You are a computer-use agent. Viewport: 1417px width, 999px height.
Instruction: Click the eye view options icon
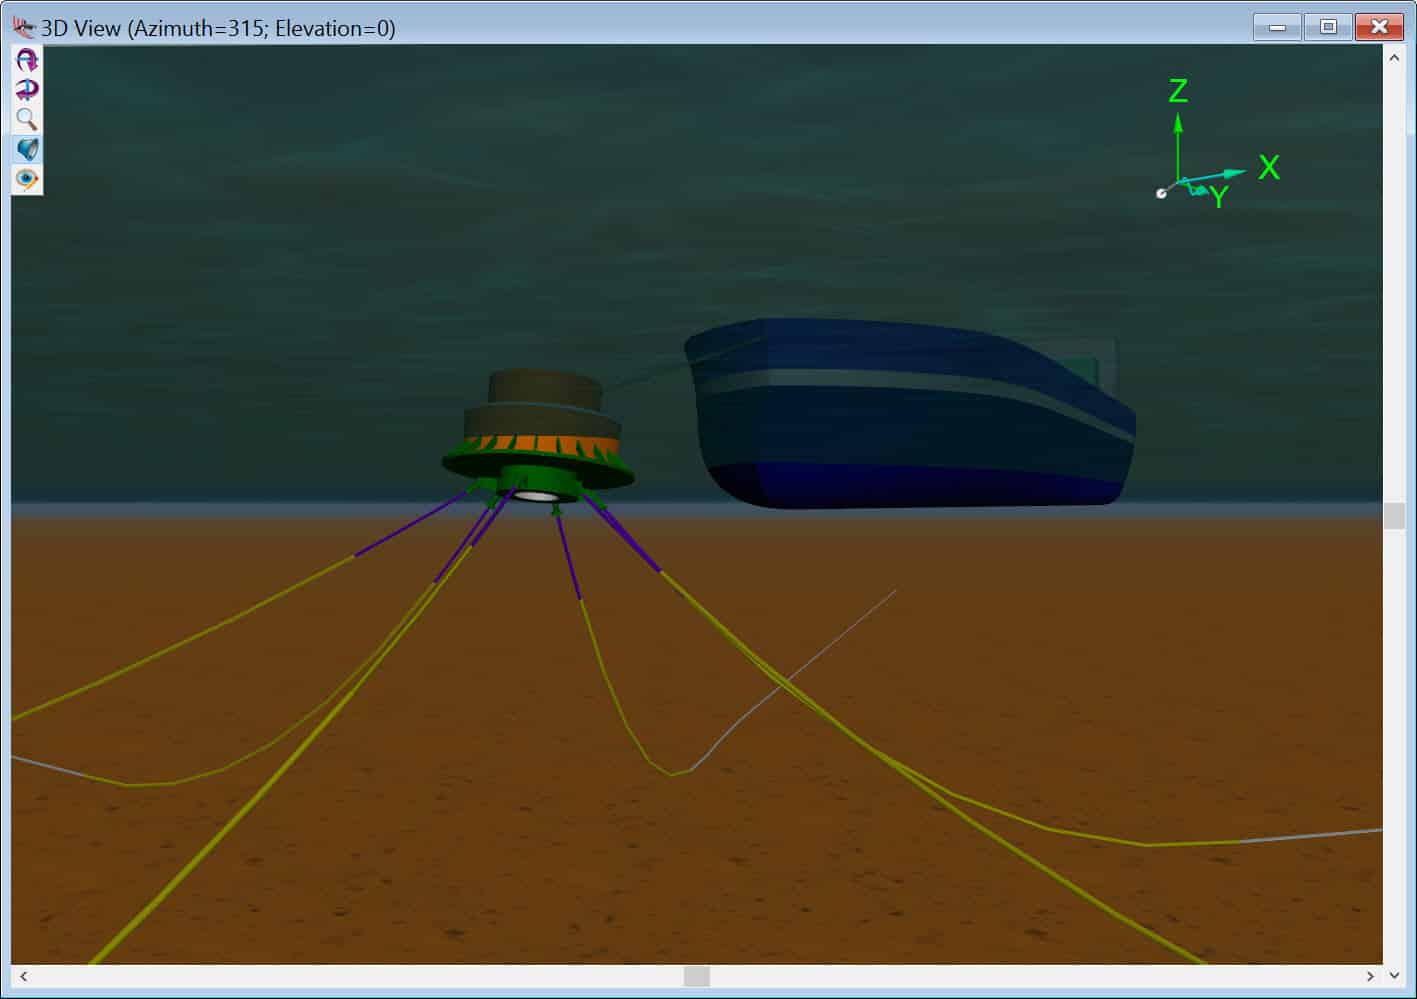coord(27,180)
